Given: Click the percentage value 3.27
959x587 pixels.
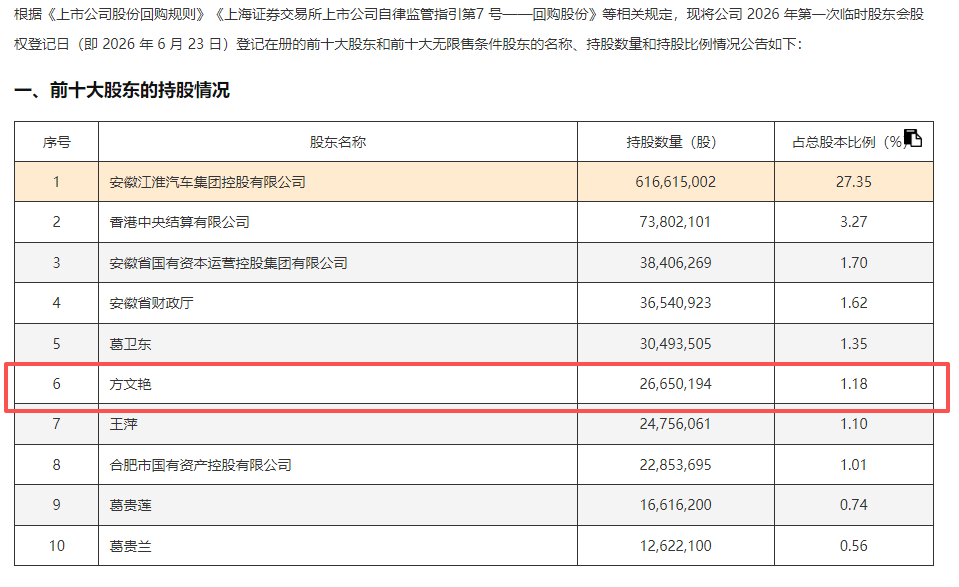Looking at the screenshot, I should 854,222.
